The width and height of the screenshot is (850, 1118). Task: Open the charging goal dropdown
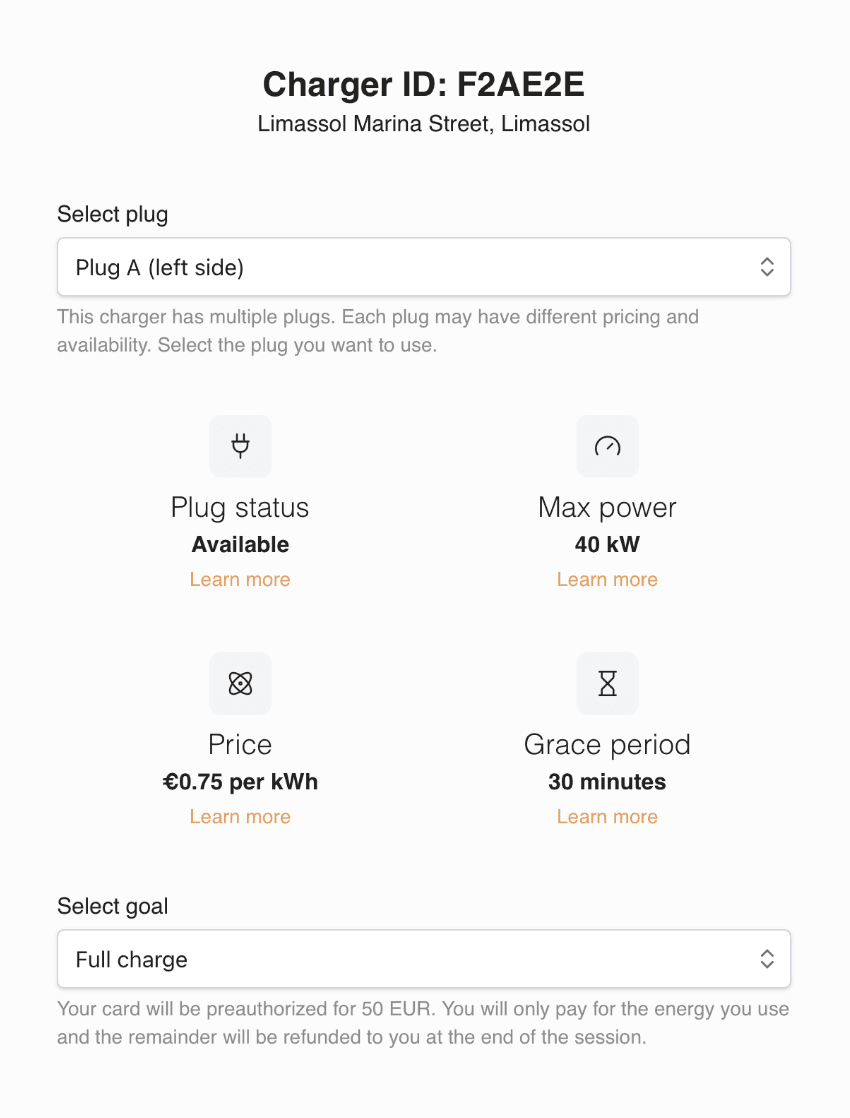click(424, 958)
